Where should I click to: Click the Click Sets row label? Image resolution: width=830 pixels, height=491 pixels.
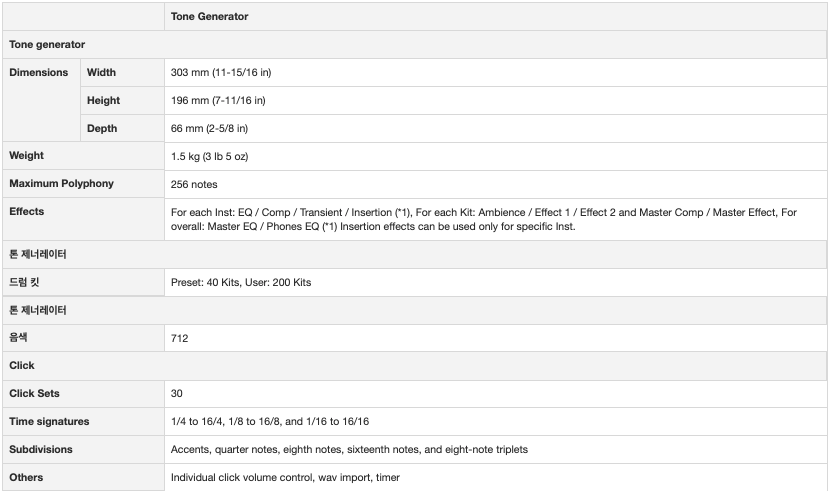(35, 394)
